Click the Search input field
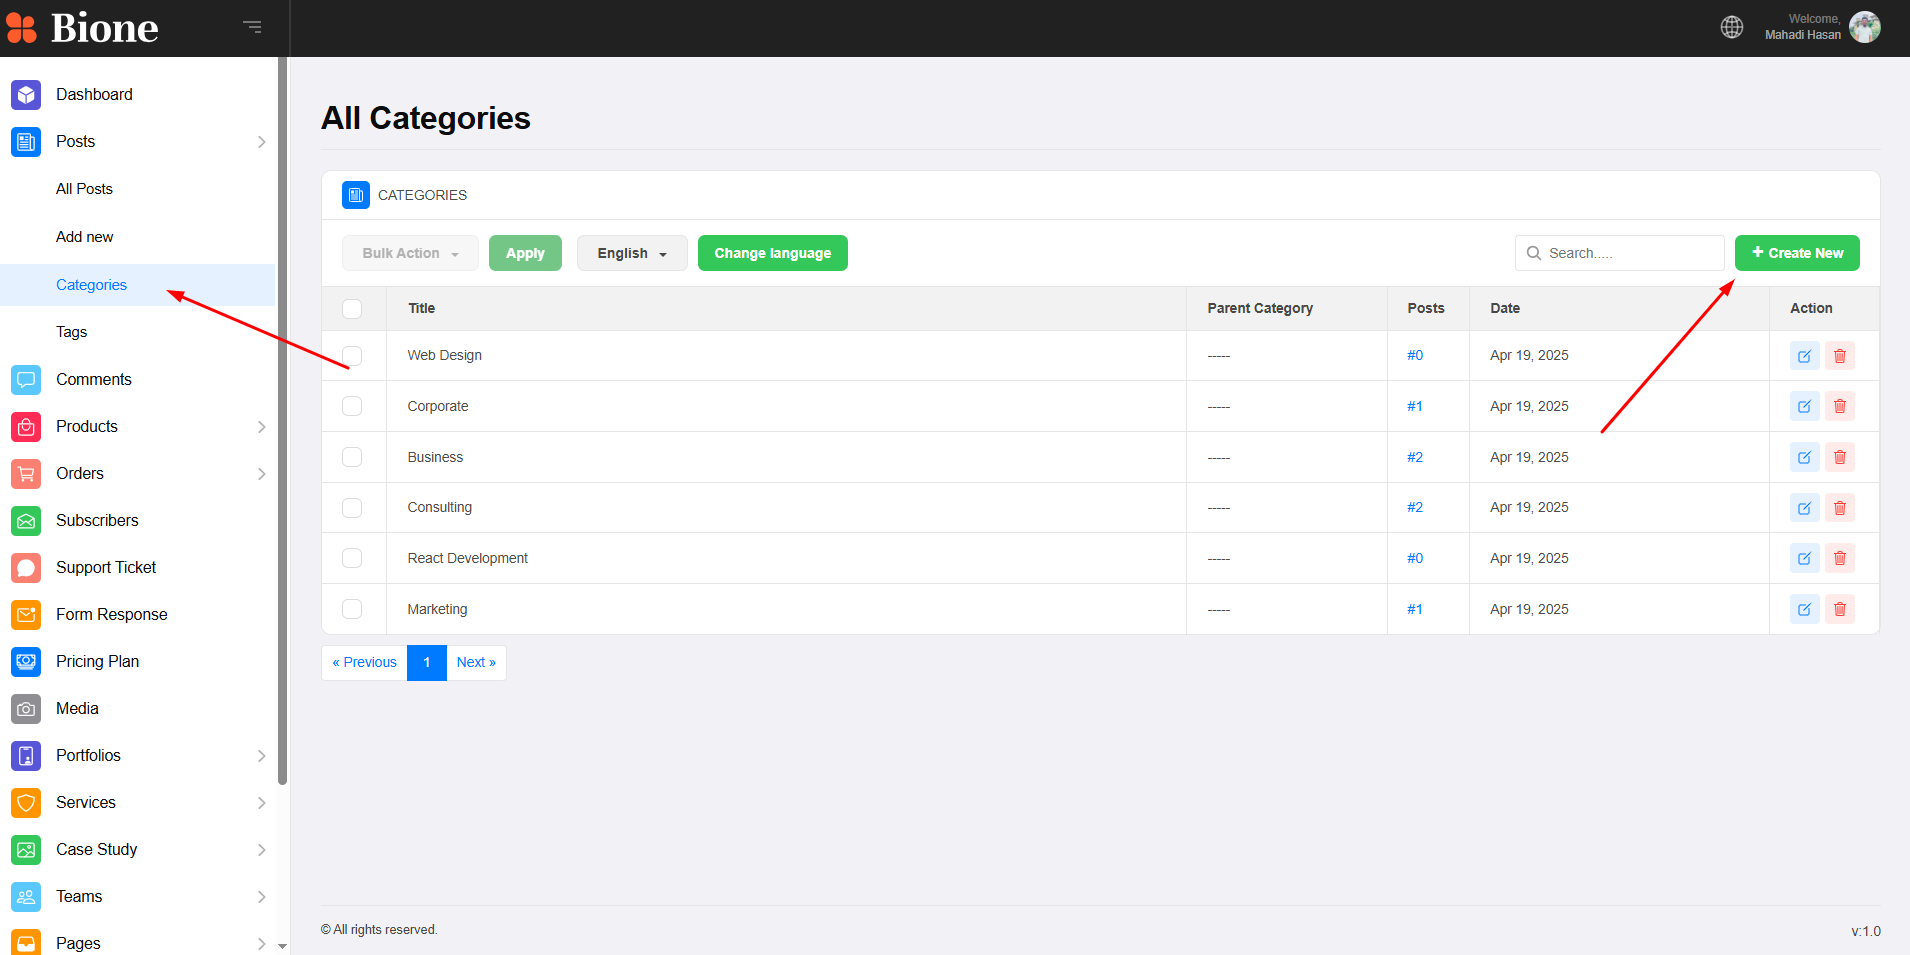Viewport: 1910px width, 955px height. pos(1619,253)
